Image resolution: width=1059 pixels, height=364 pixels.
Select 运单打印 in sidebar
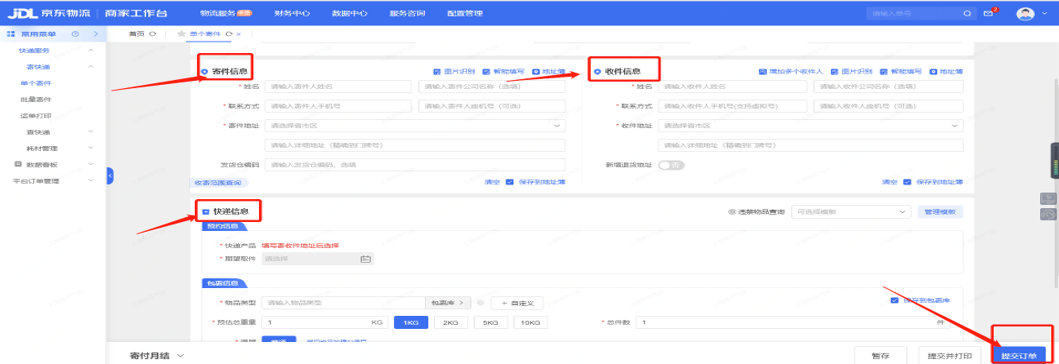36,115
